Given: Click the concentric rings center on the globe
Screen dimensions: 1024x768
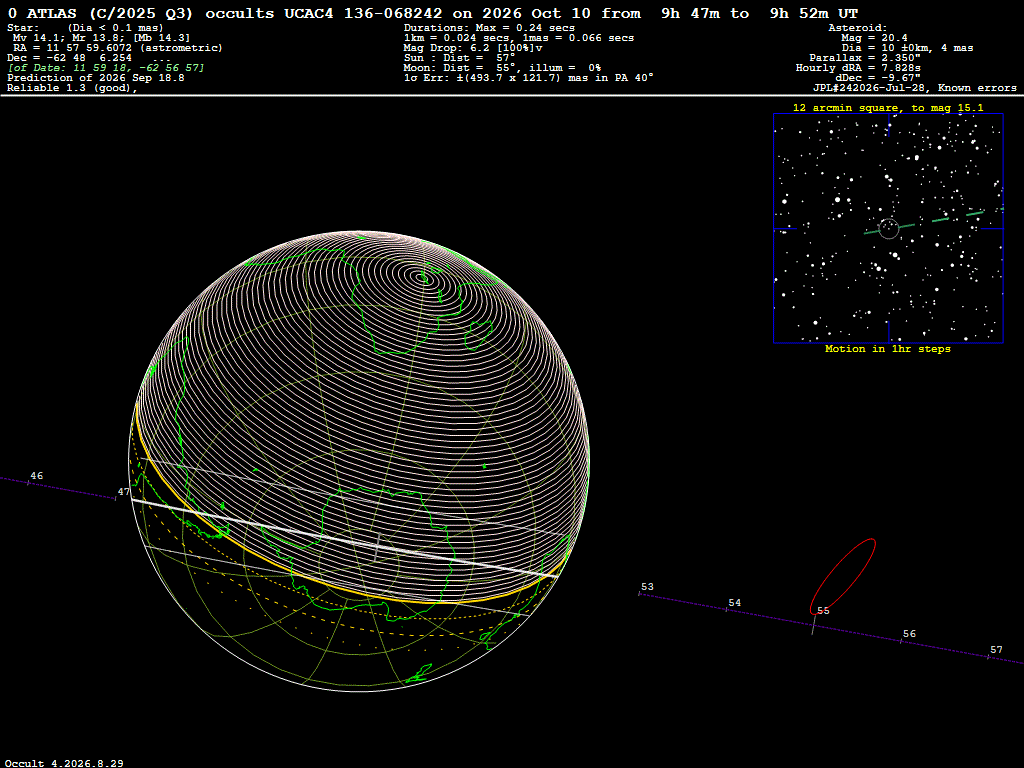Looking at the screenshot, I should (424, 279).
